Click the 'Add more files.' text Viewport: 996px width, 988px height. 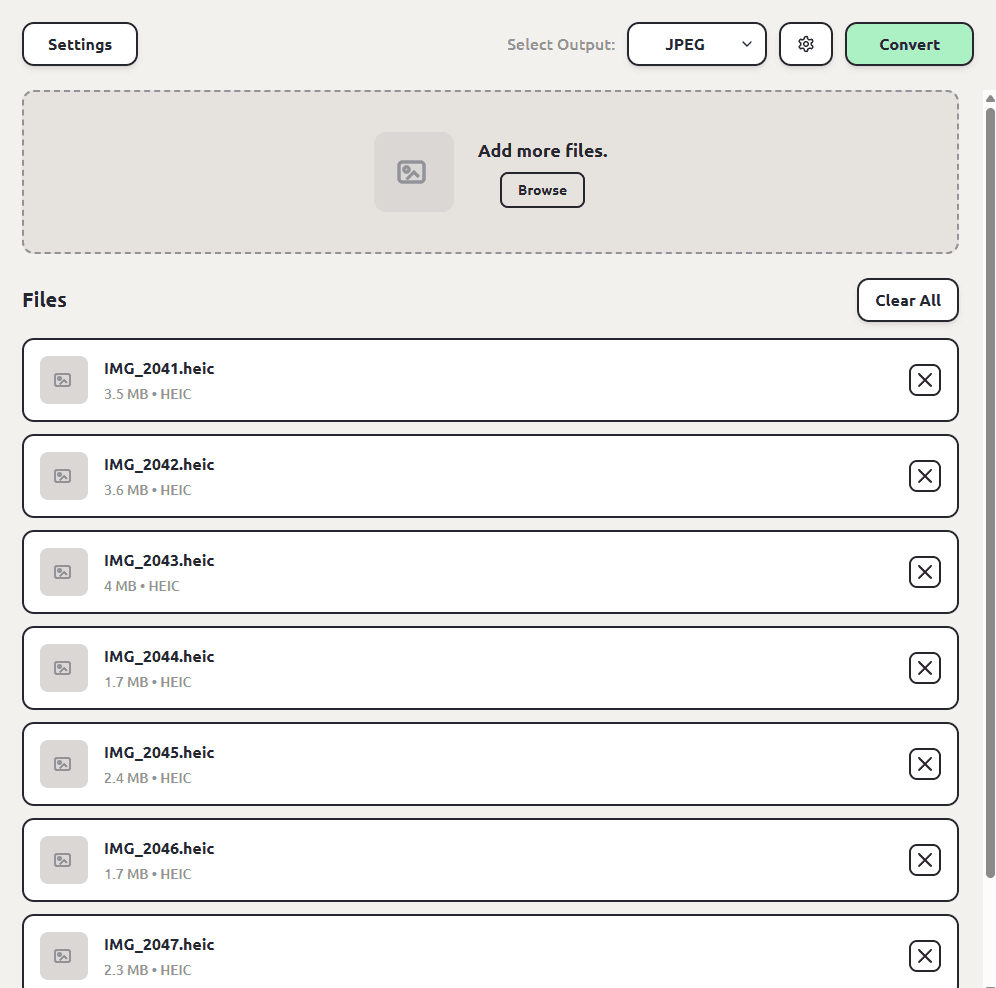[542, 151]
